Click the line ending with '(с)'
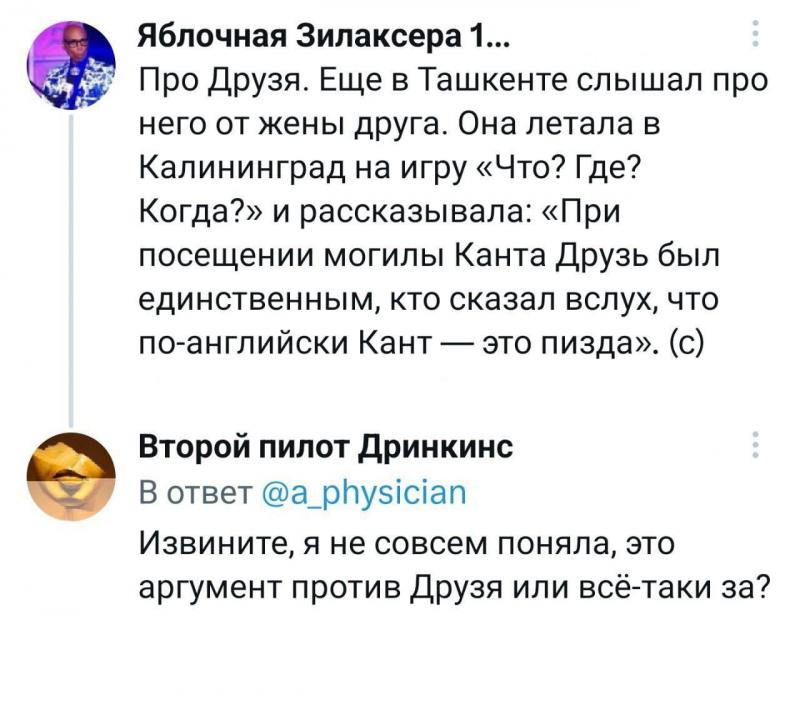800x712 pixels. click(421, 342)
